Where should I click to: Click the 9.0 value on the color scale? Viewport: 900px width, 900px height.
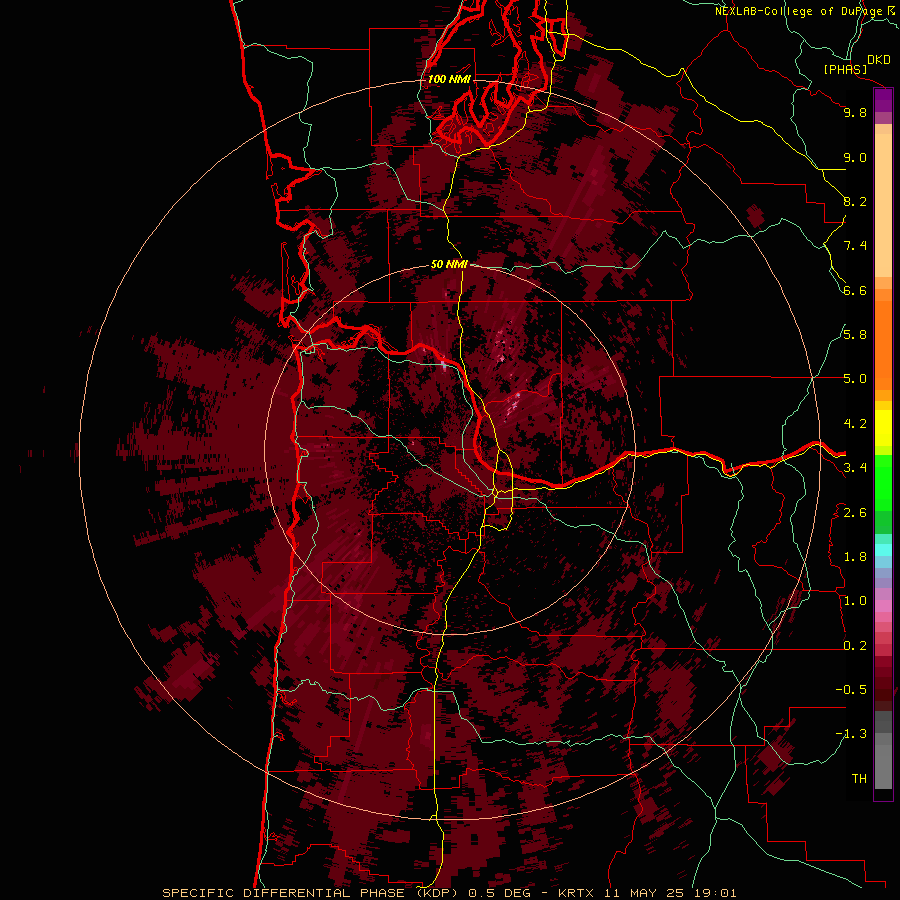click(x=855, y=157)
